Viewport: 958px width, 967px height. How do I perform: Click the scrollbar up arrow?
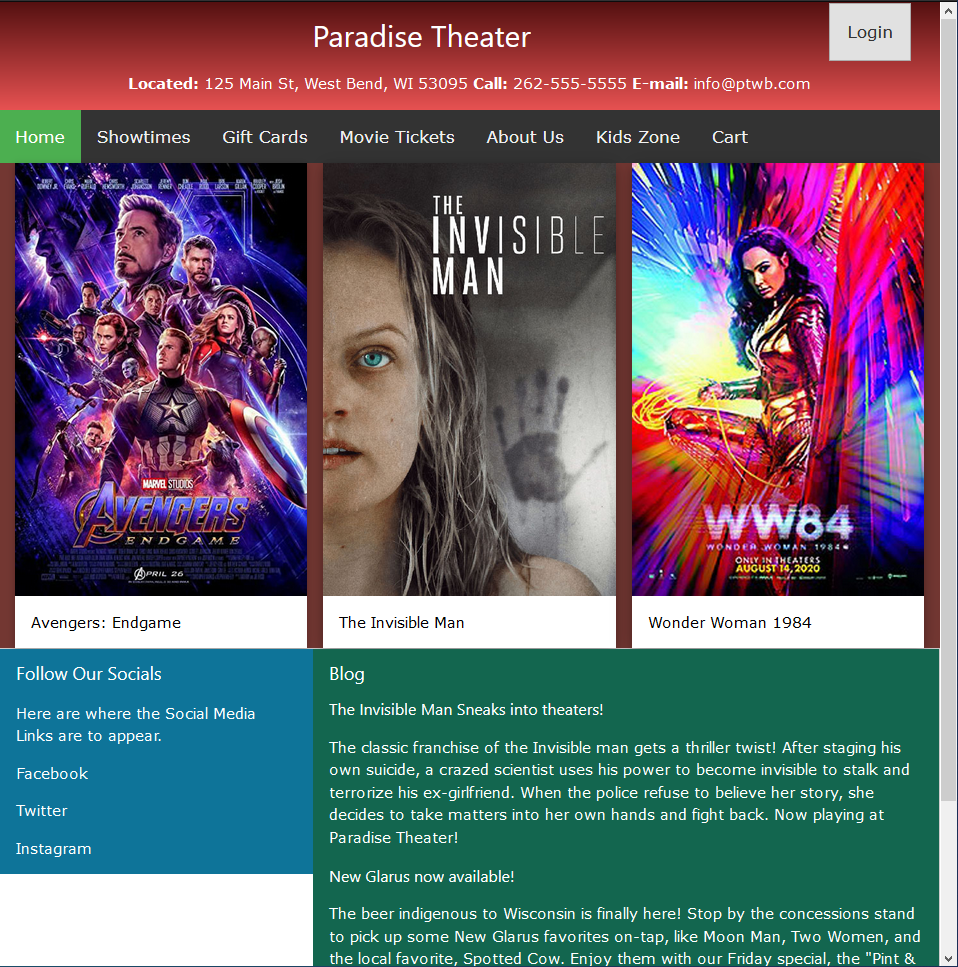(x=949, y=10)
